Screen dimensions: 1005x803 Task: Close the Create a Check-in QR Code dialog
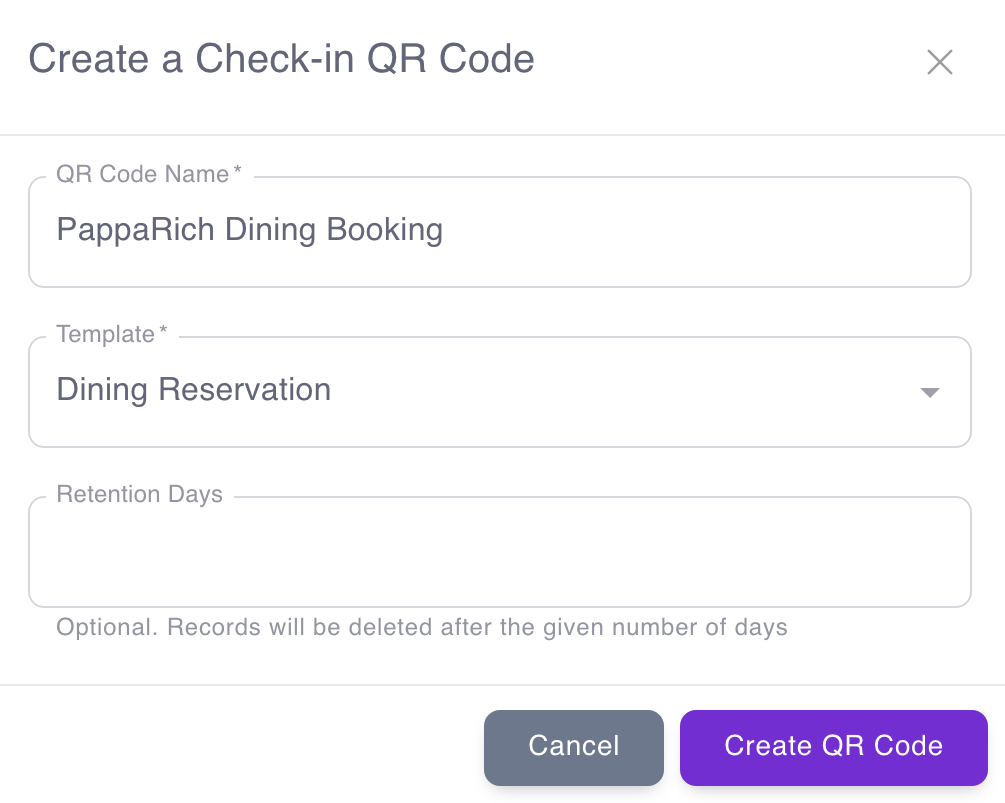[x=940, y=62]
